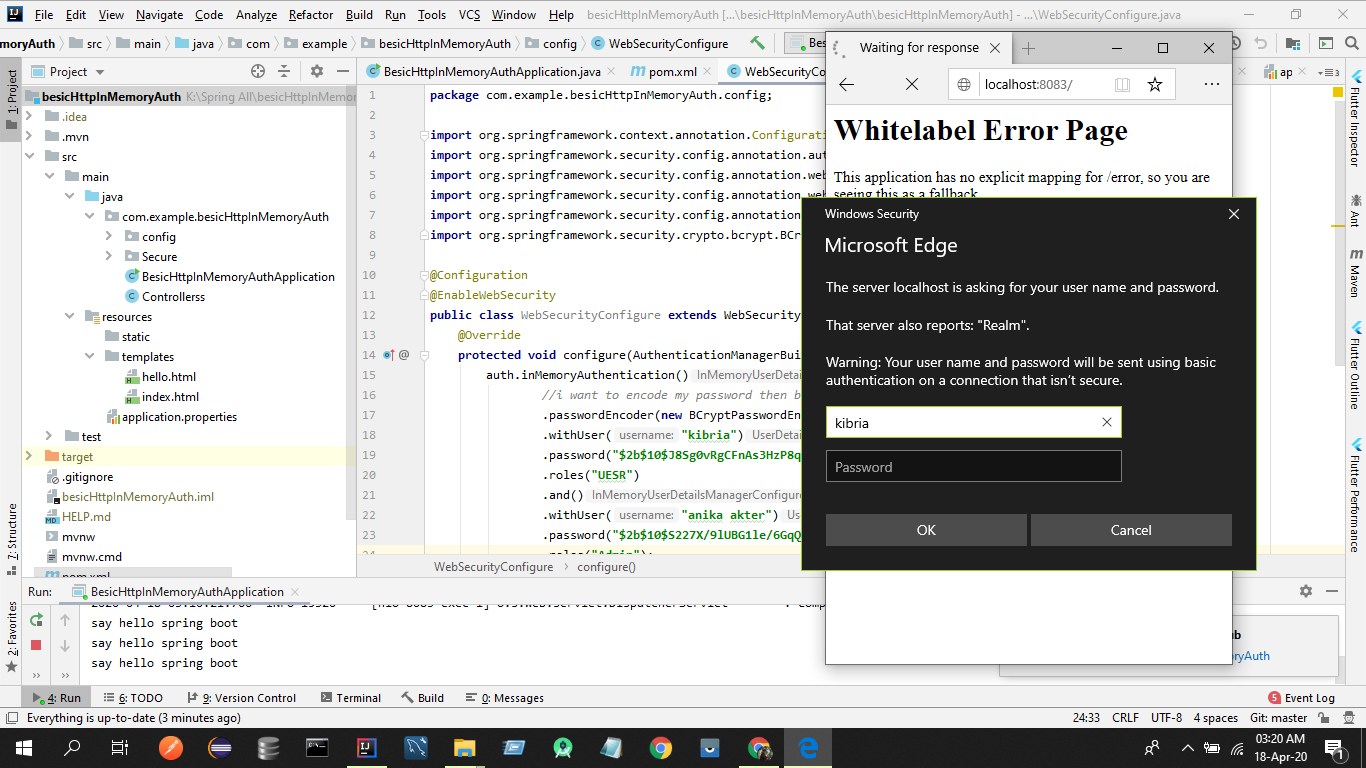Open the Terminal tool window
Screen dimensions: 1366x768
(x=350, y=697)
